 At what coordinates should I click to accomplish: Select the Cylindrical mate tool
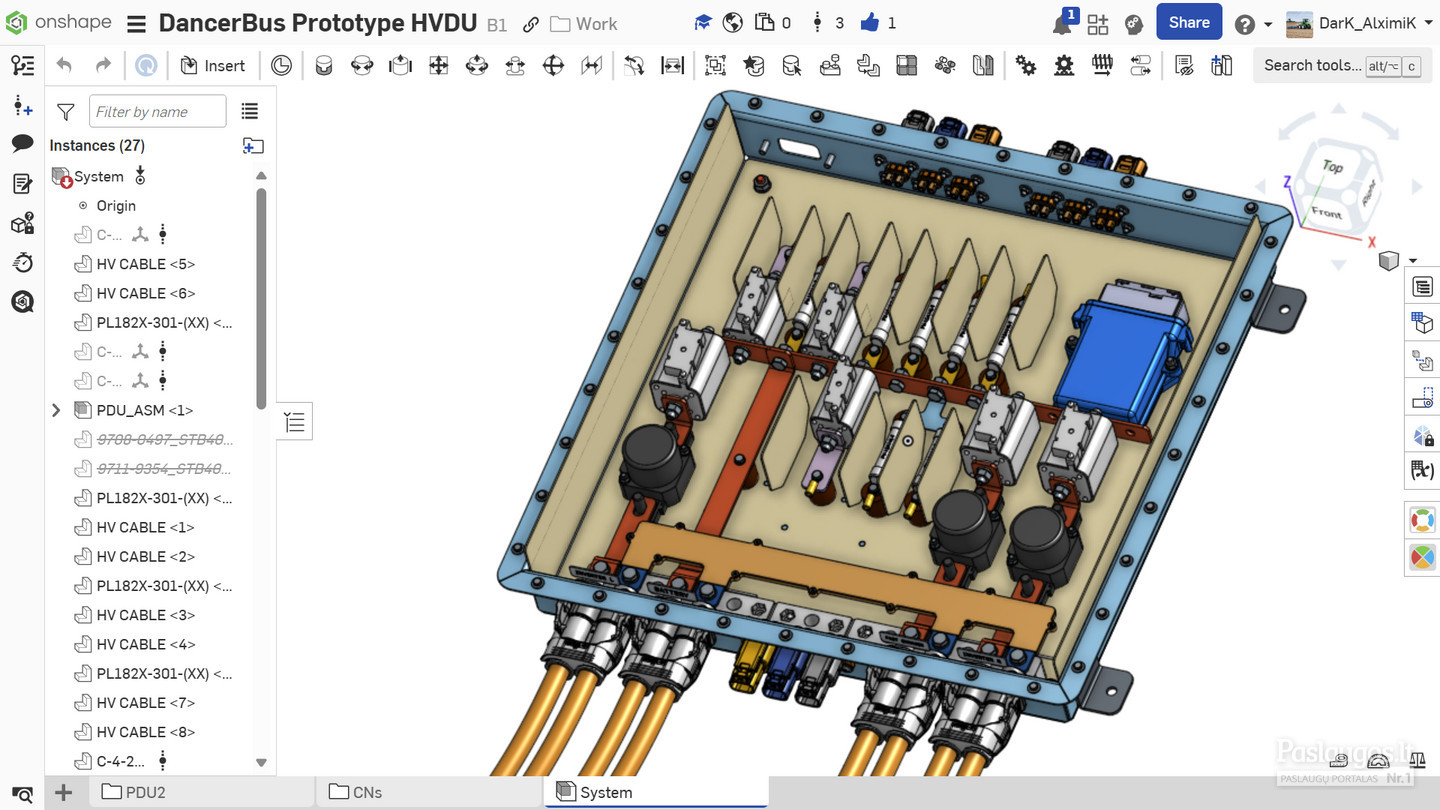click(x=476, y=66)
